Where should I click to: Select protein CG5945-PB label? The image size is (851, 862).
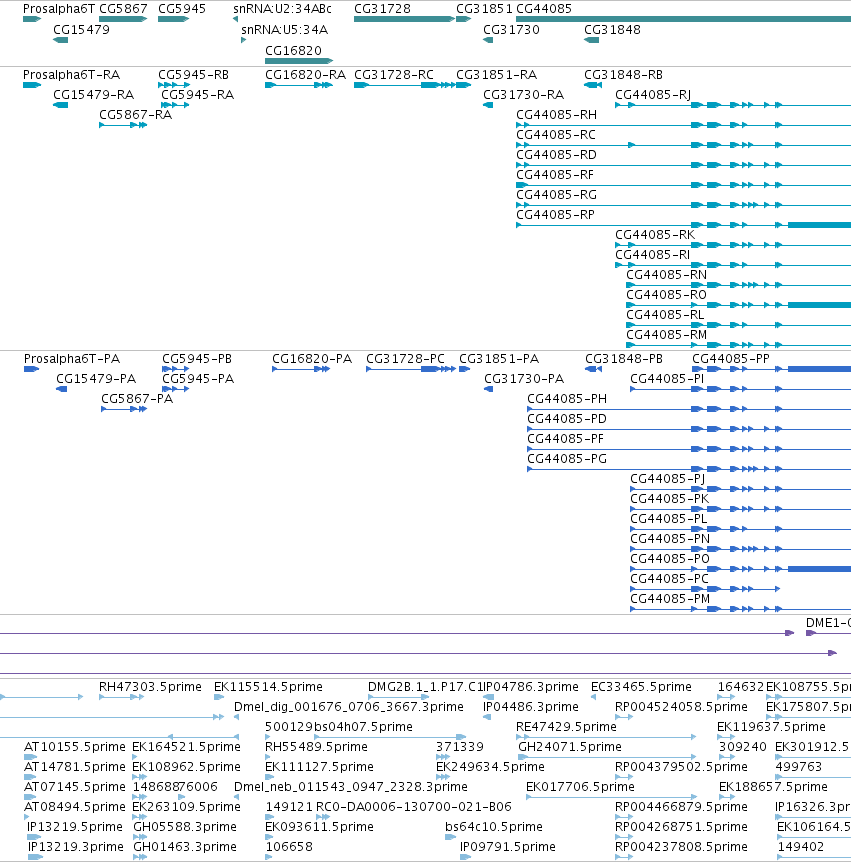(197, 359)
